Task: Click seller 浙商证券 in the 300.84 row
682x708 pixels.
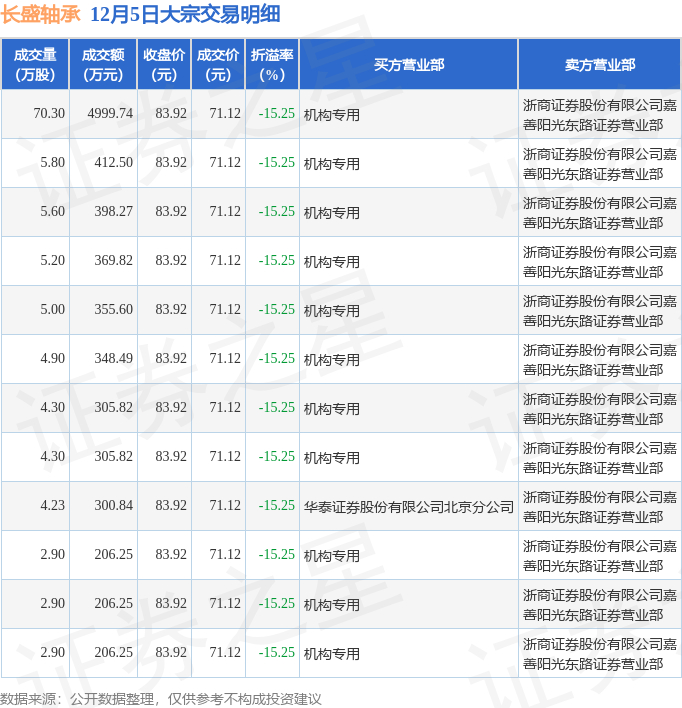Action: (600, 507)
